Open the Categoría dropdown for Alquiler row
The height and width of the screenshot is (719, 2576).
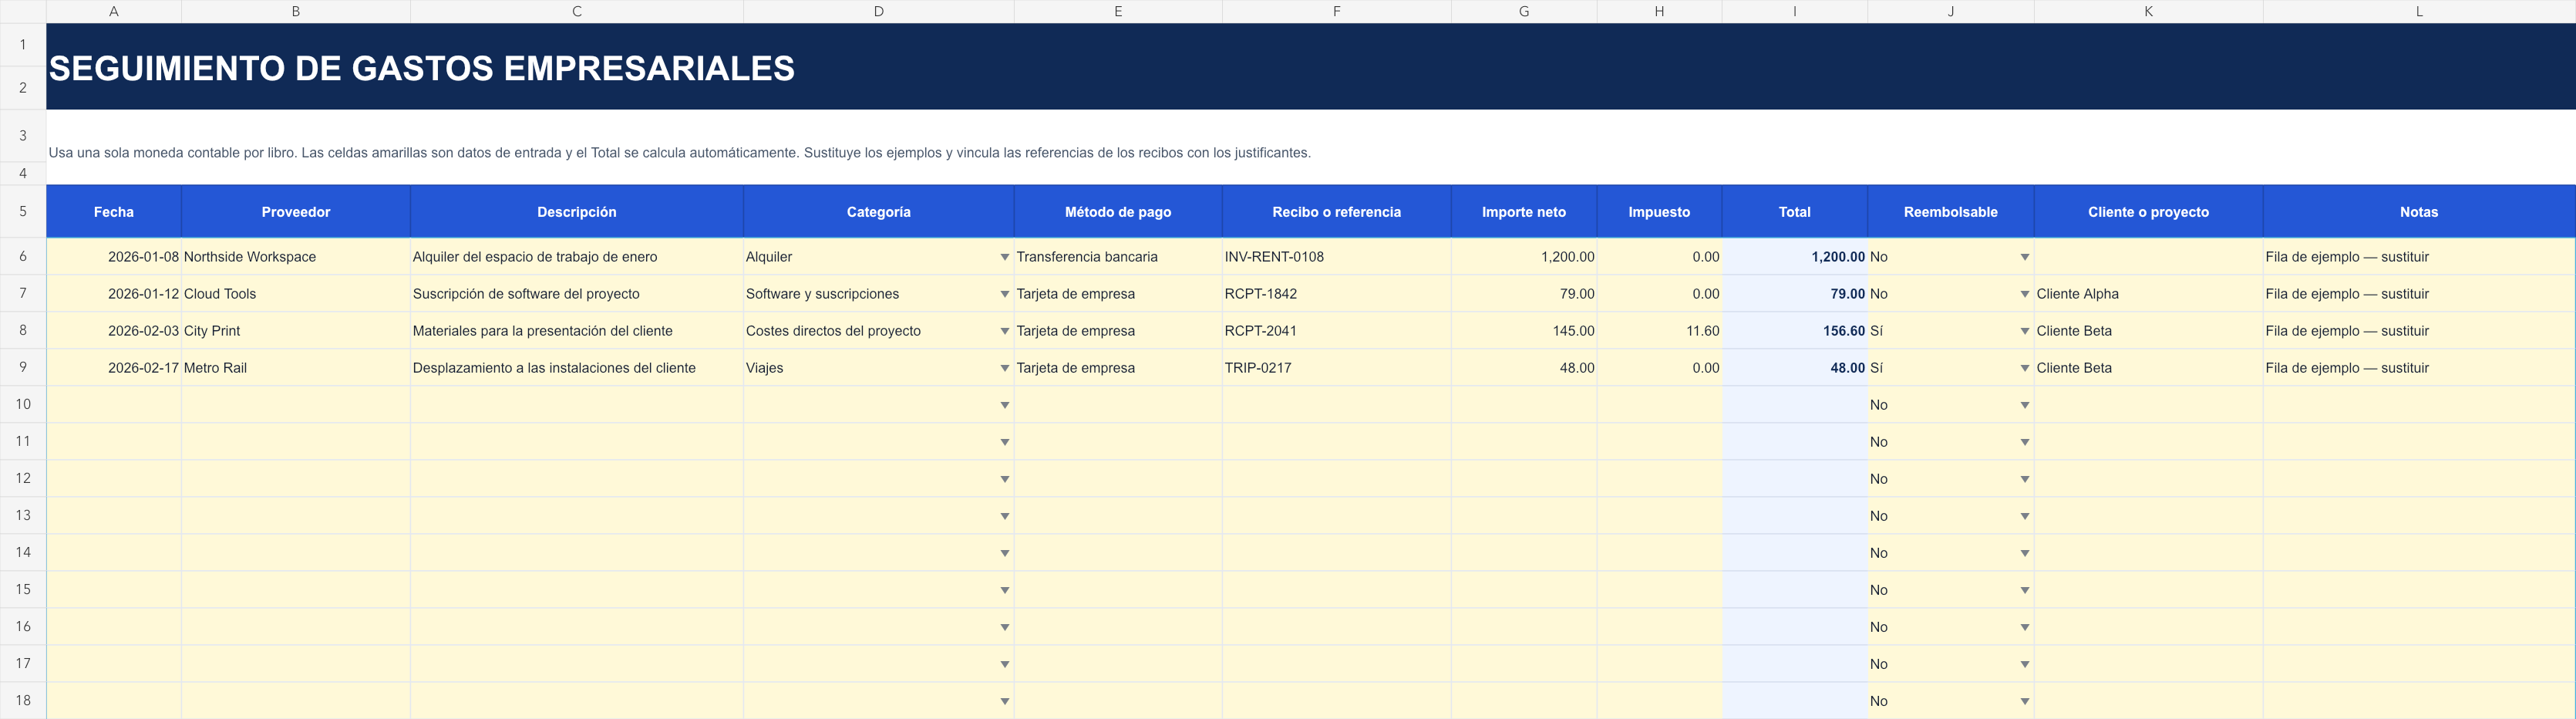(1004, 257)
